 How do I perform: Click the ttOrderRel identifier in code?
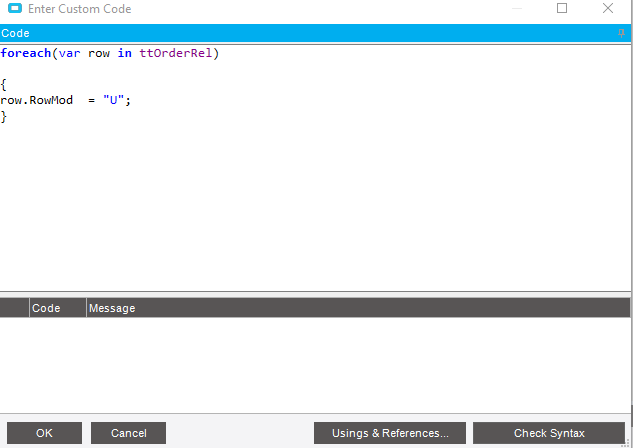pos(176,53)
